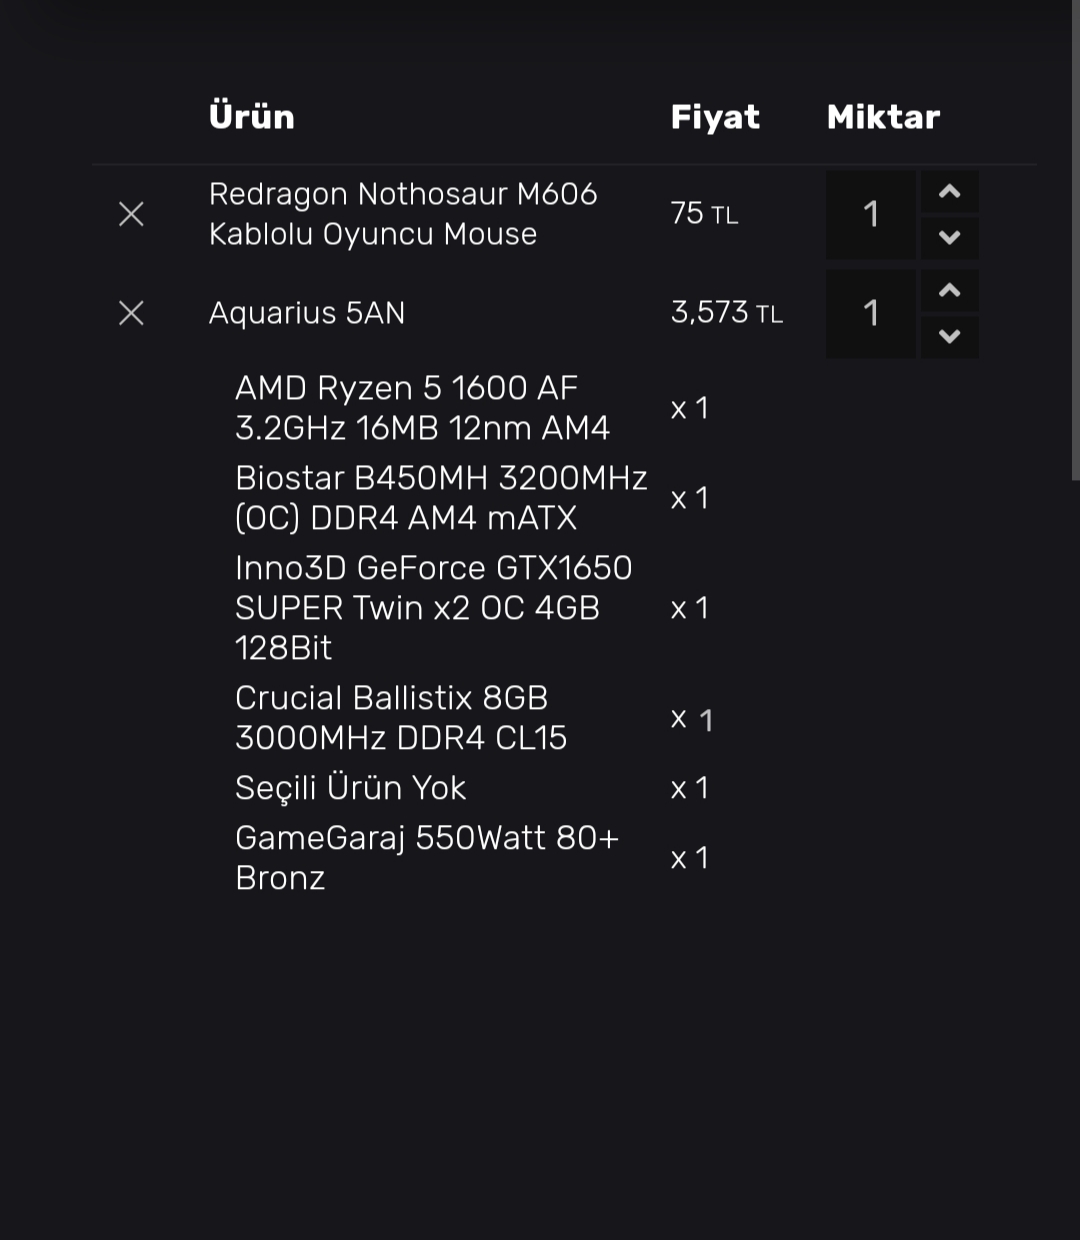Decrease quantity of Redragon Nothosaur mouse
The height and width of the screenshot is (1240, 1080).
[x=950, y=238]
